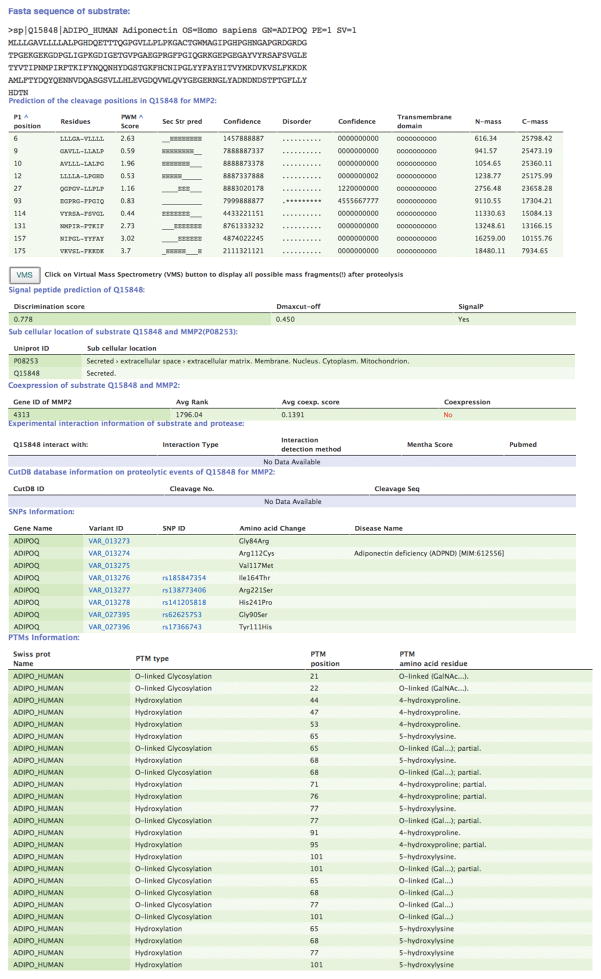601x979 pixels.
Task: Select the N-mass value 9110.55
Action: pyautogui.click(x=487, y=201)
